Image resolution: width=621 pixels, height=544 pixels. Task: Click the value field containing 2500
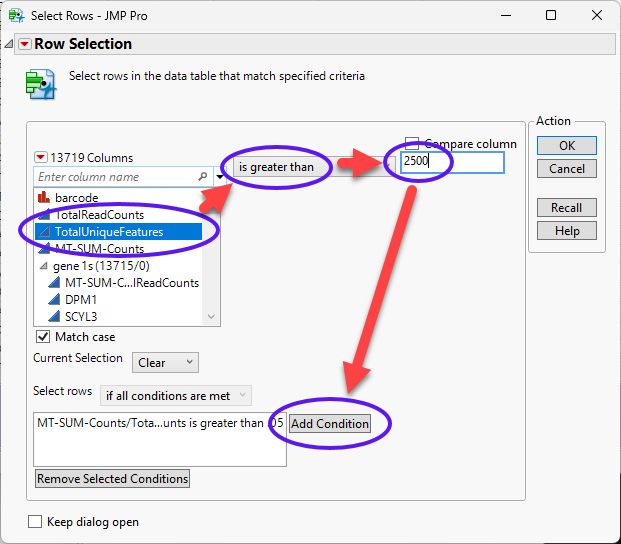click(x=452, y=162)
